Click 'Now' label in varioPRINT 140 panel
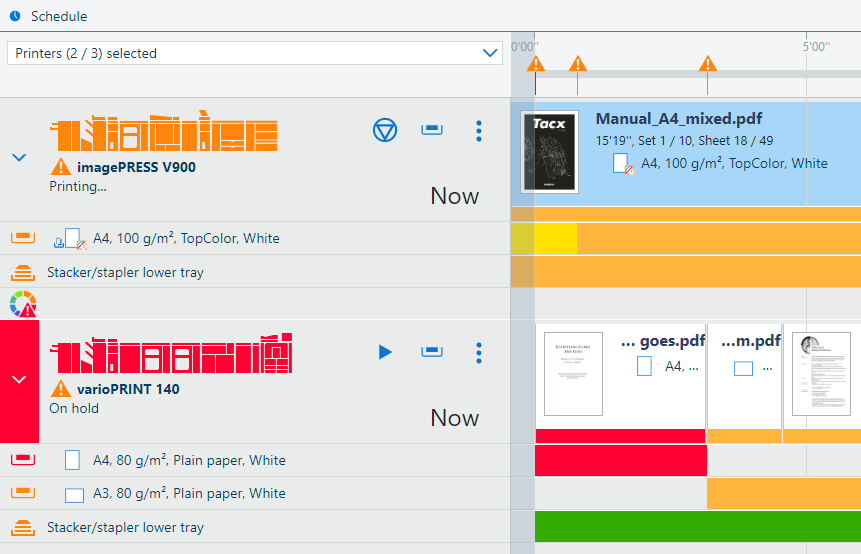 pyautogui.click(x=455, y=418)
